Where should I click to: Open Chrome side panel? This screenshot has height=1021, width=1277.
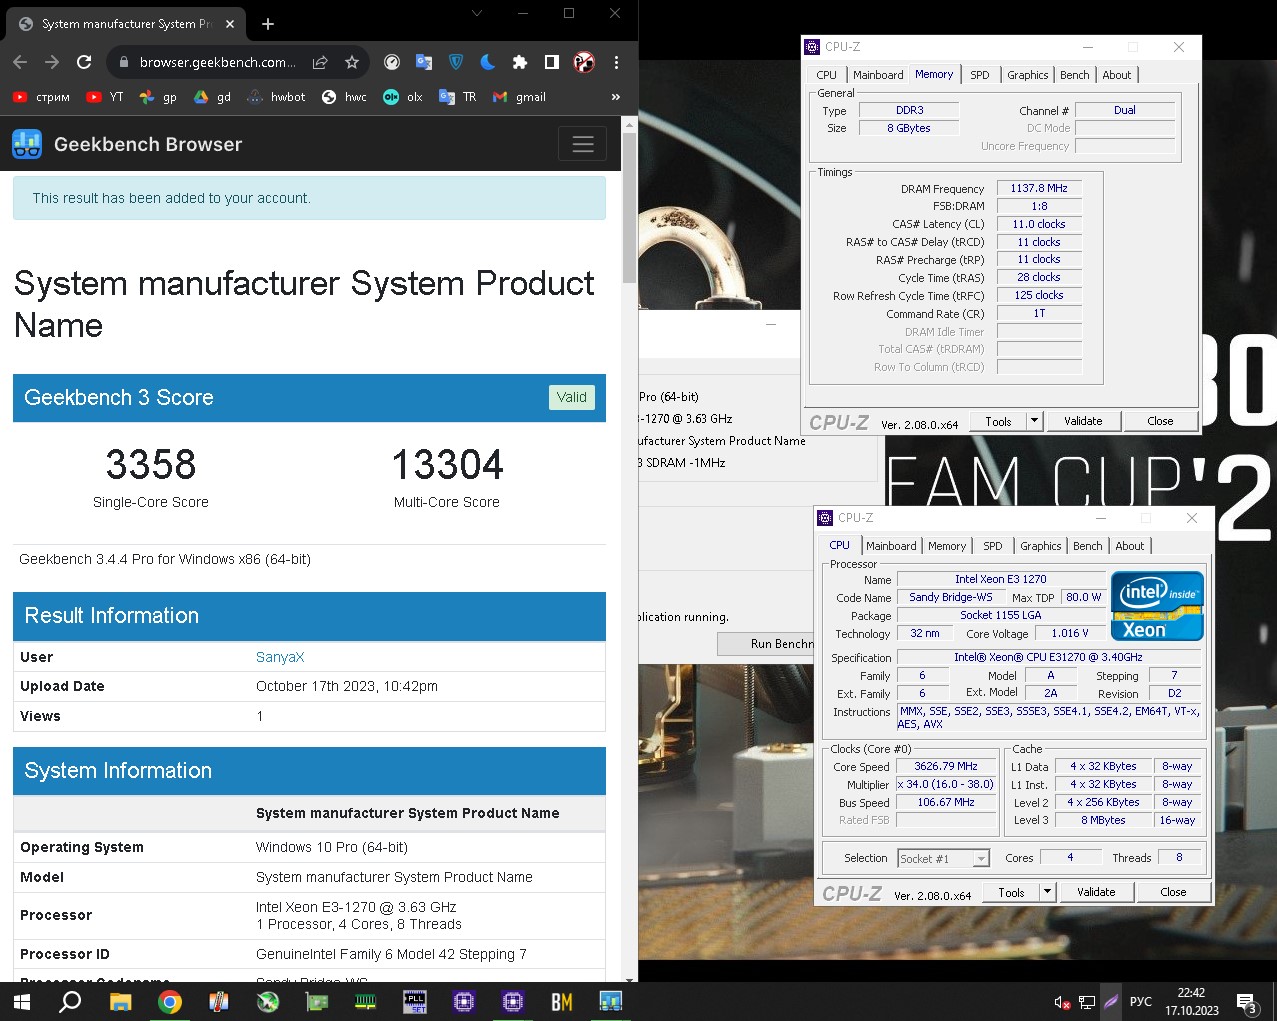pos(551,62)
